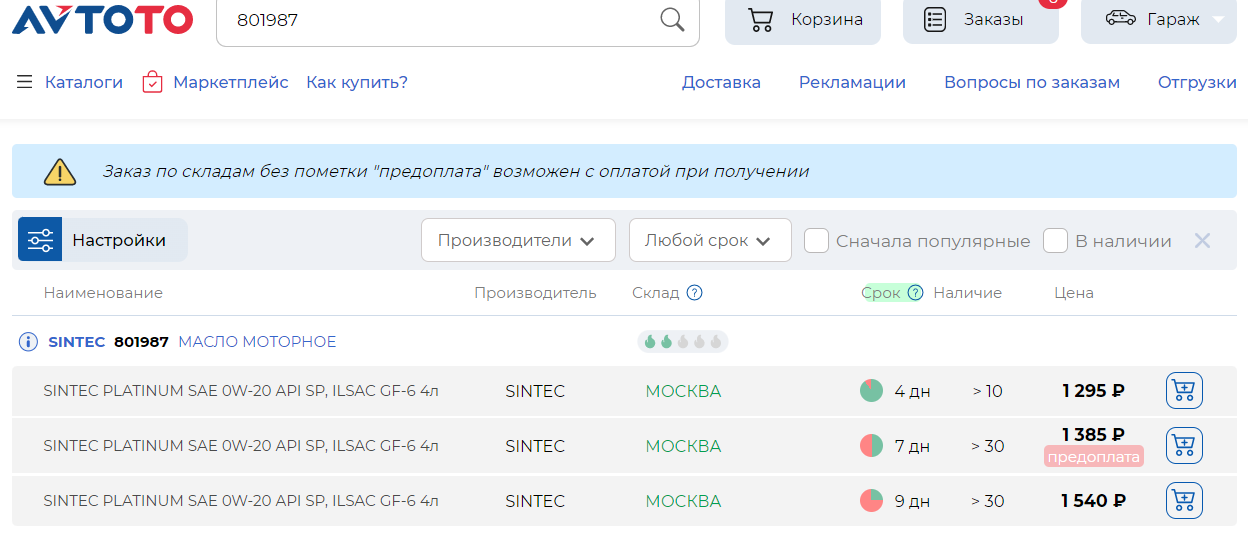Expand the Любой срок dropdown
1248x542 pixels.
click(x=710, y=240)
